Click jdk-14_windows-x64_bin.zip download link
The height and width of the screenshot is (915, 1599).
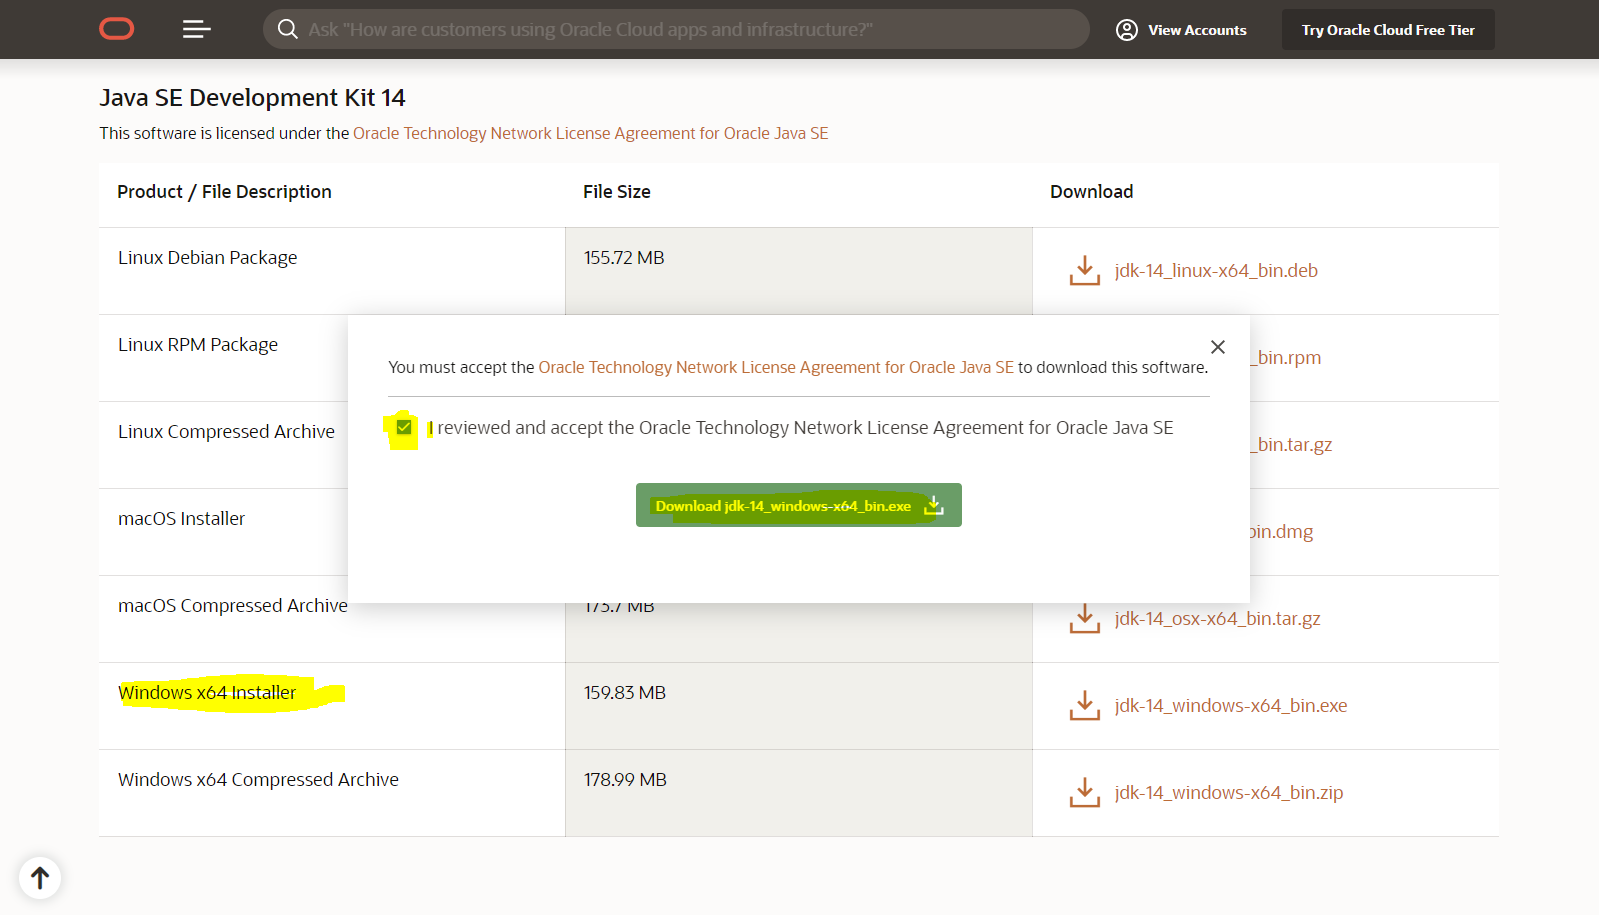point(1229,792)
